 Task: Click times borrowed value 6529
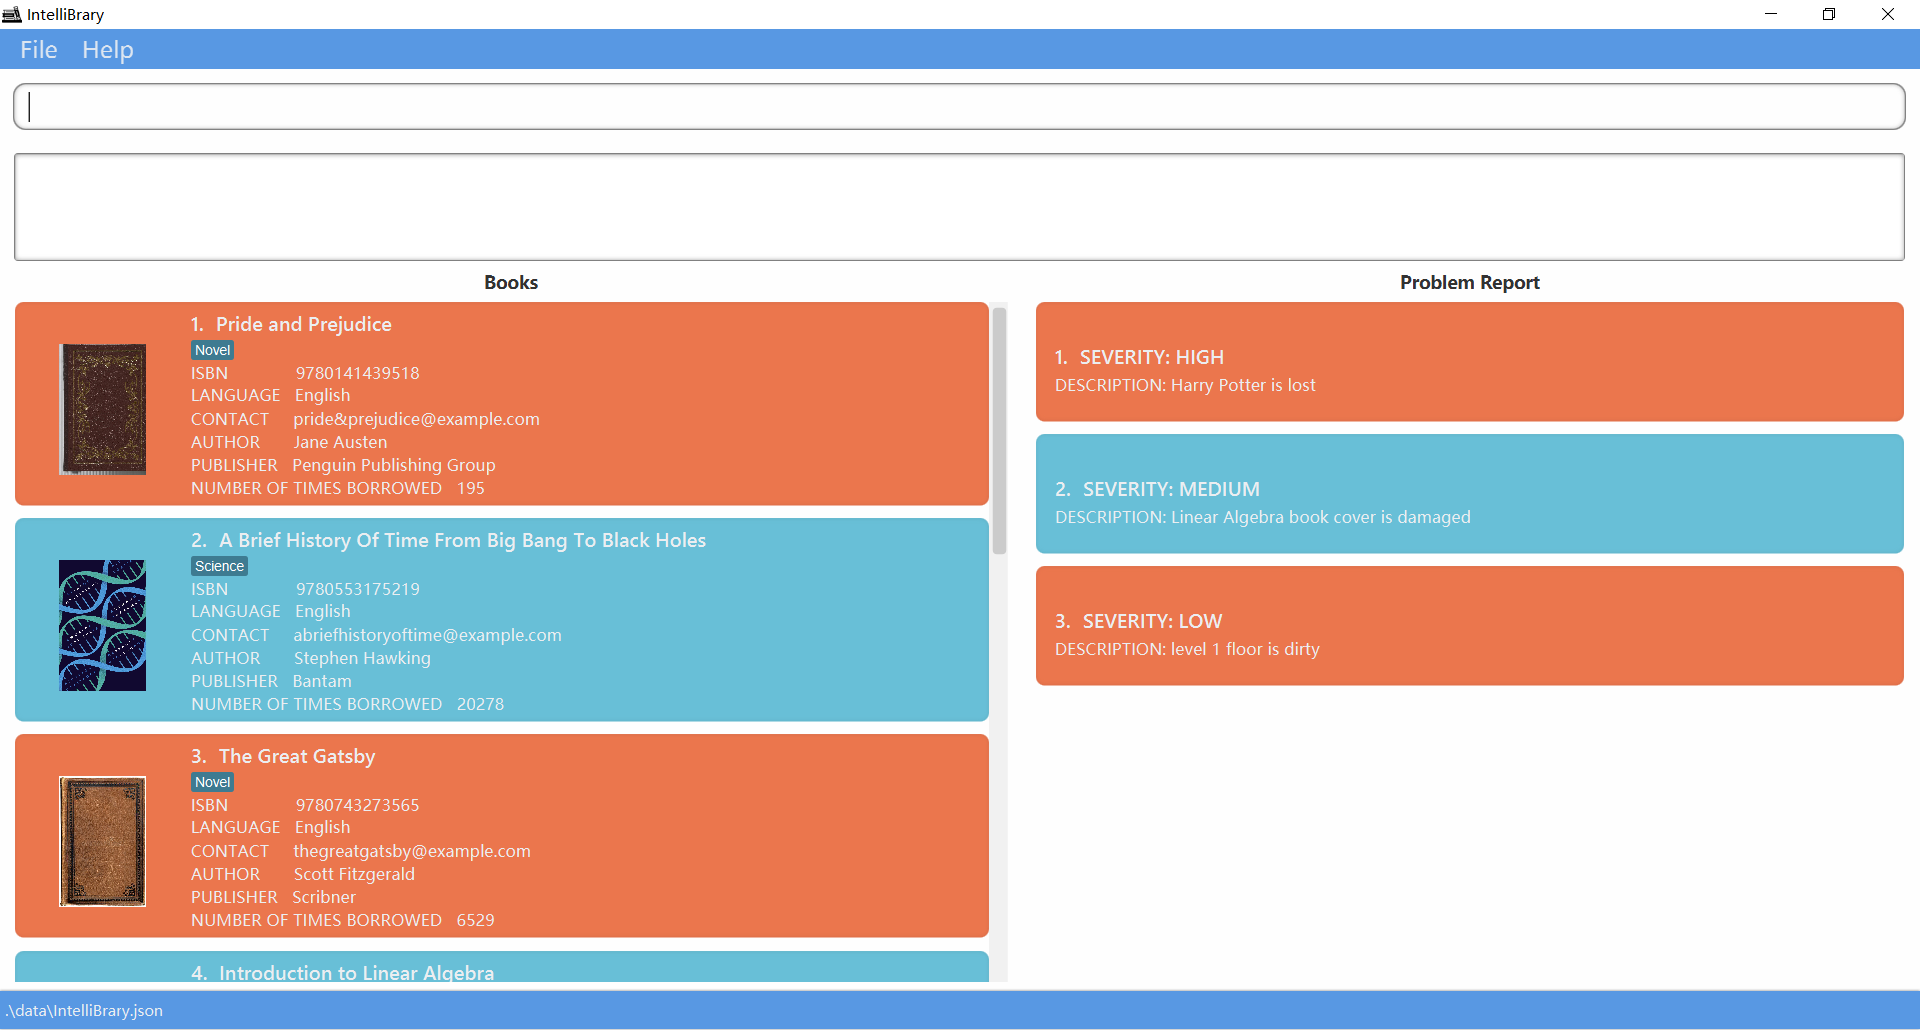click(475, 920)
